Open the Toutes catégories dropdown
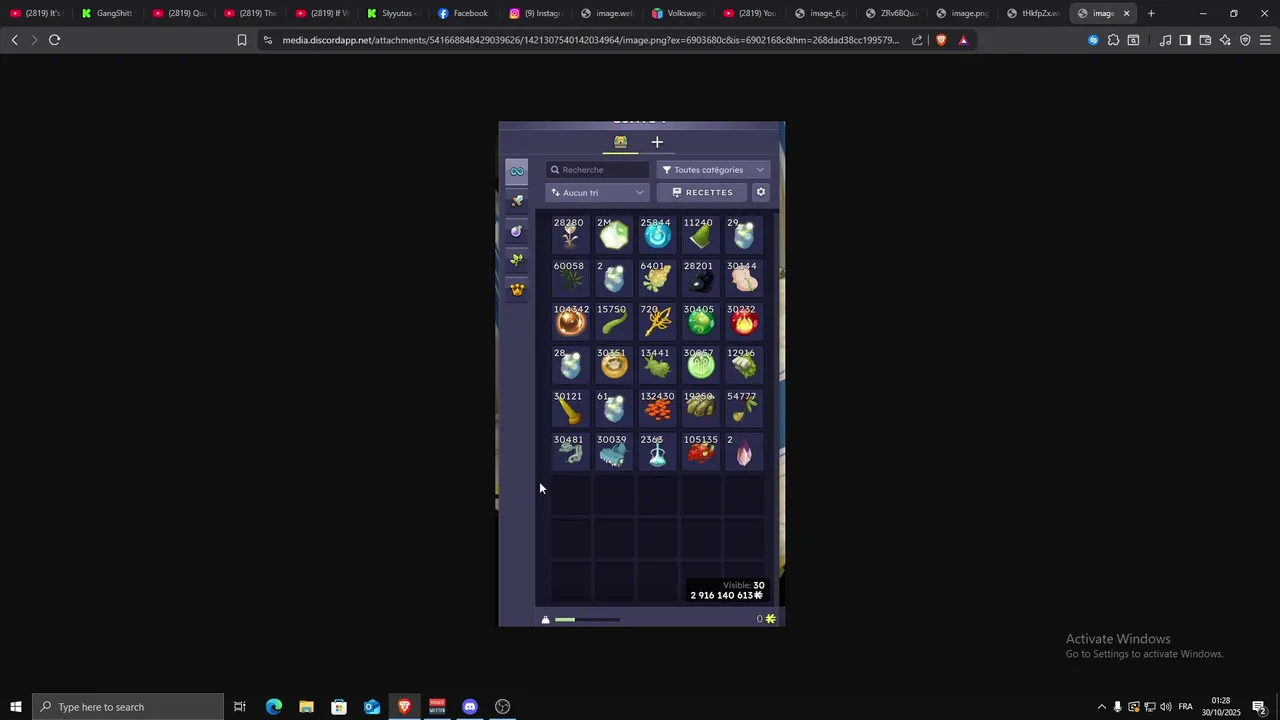This screenshot has width=1280, height=720. point(713,170)
